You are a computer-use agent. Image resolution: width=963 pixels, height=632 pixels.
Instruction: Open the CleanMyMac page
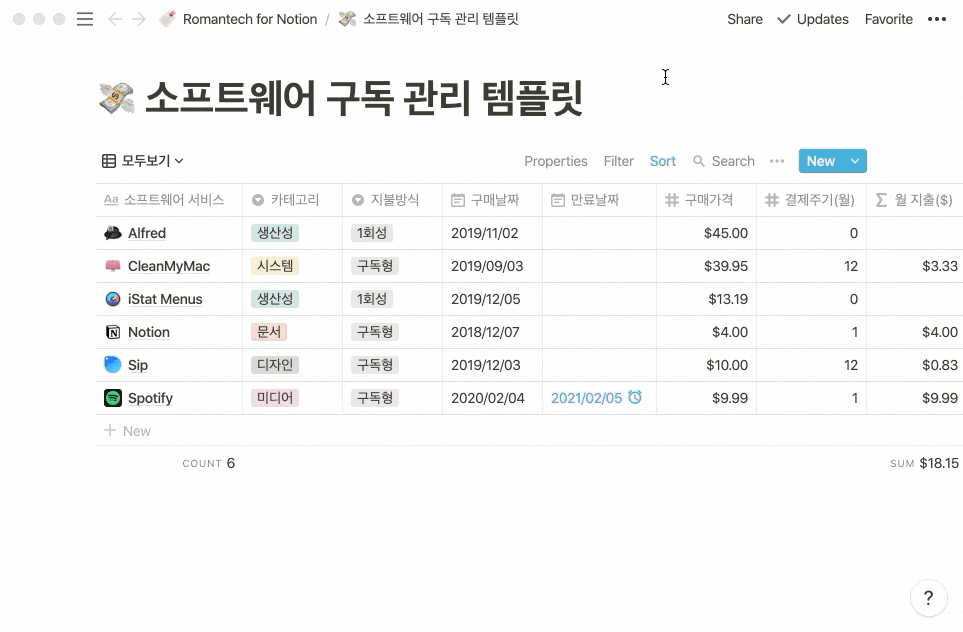point(169,266)
